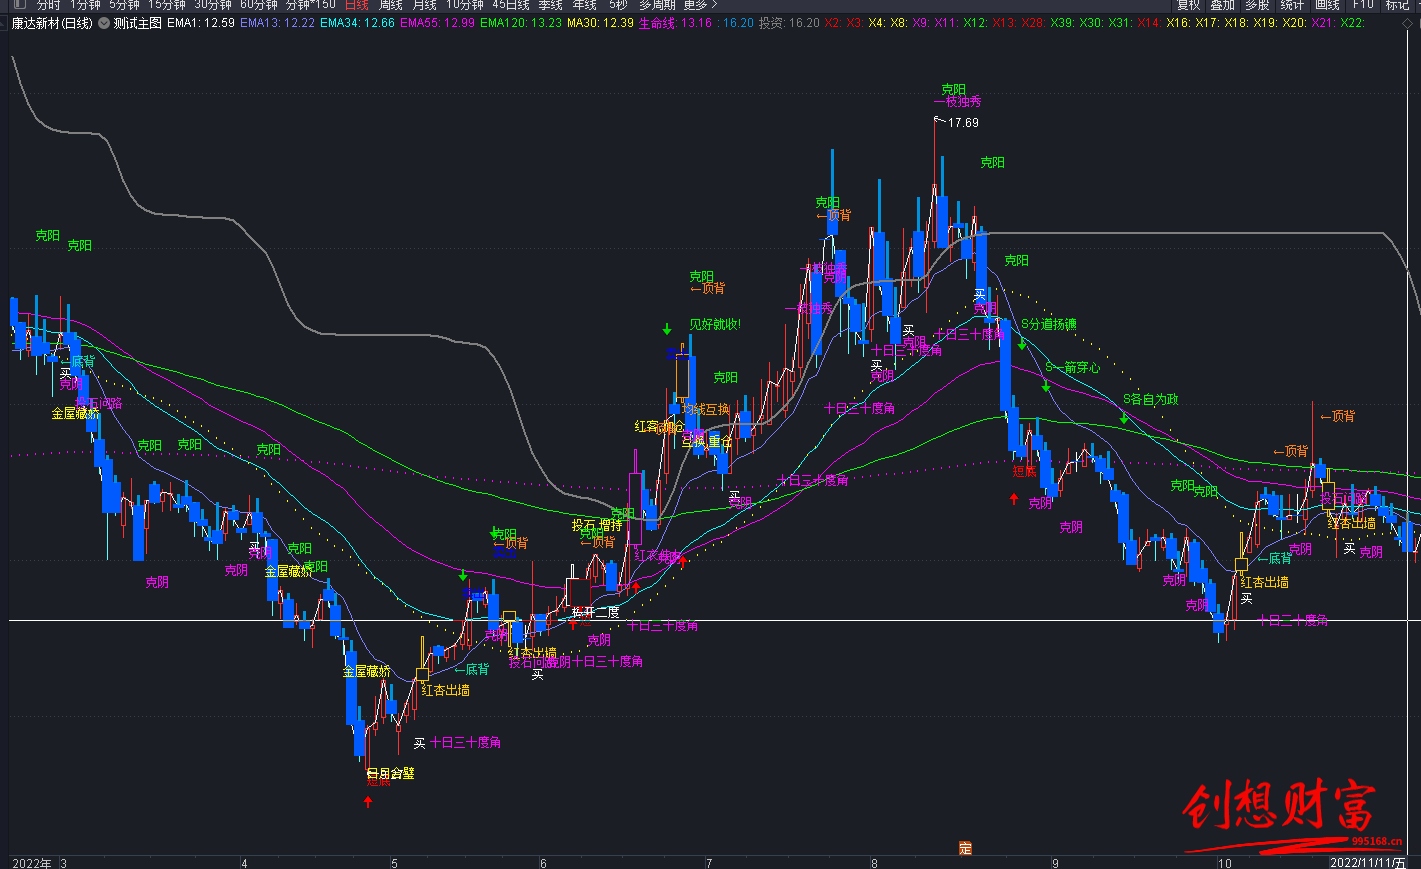Viewport: 1421px width, 869px height.
Task: Select the 60分钟 period tab
Action: [259, 5]
